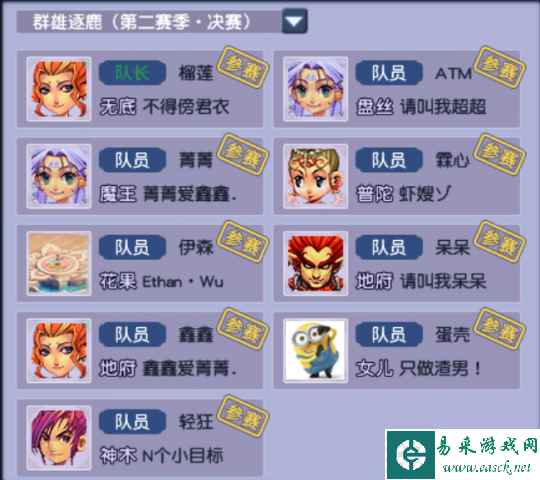Click 伊森's landscape avatar image
The width and height of the screenshot is (540, 480).
59,263
